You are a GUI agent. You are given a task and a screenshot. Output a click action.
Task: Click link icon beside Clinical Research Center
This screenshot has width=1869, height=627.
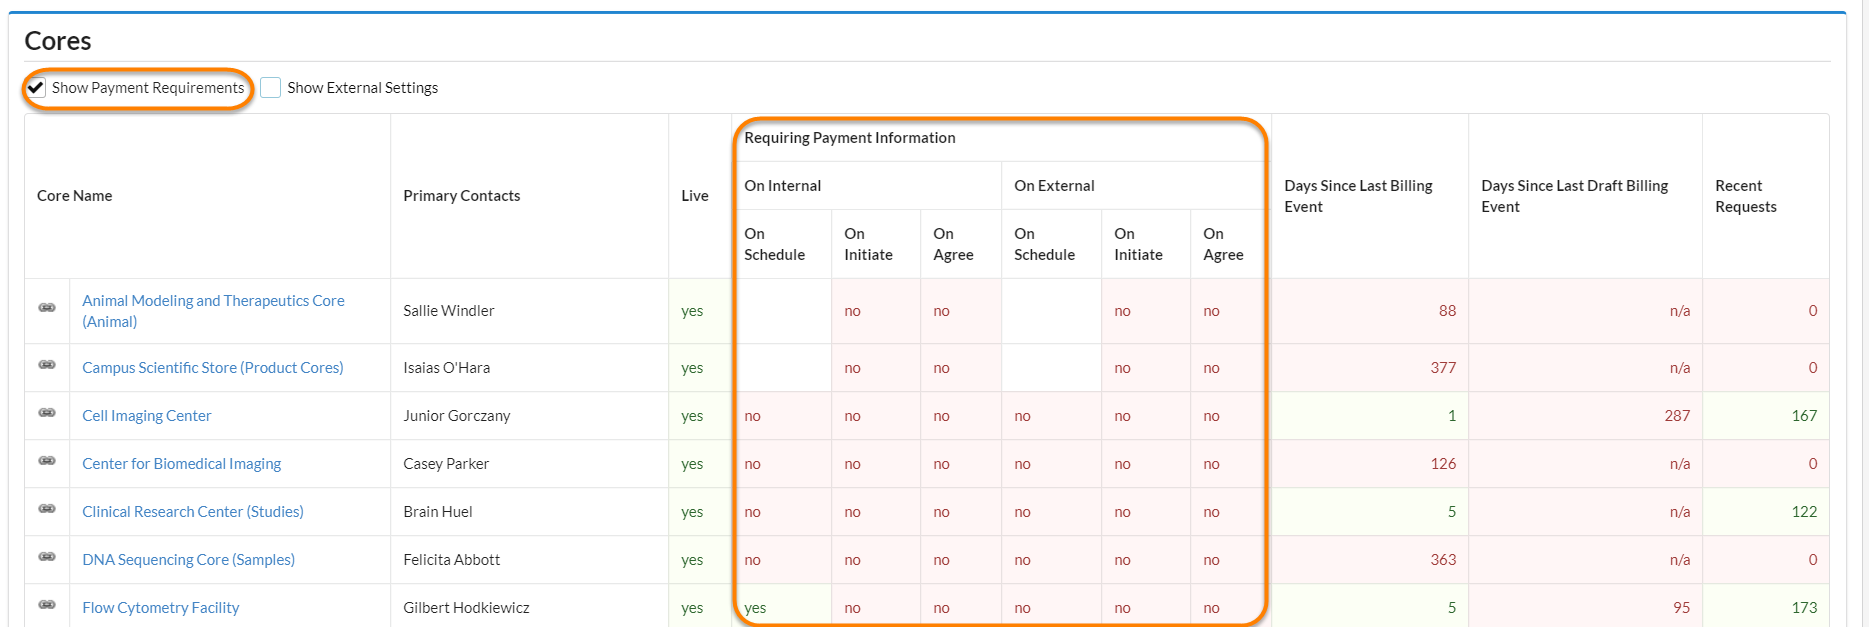(47, 509)
